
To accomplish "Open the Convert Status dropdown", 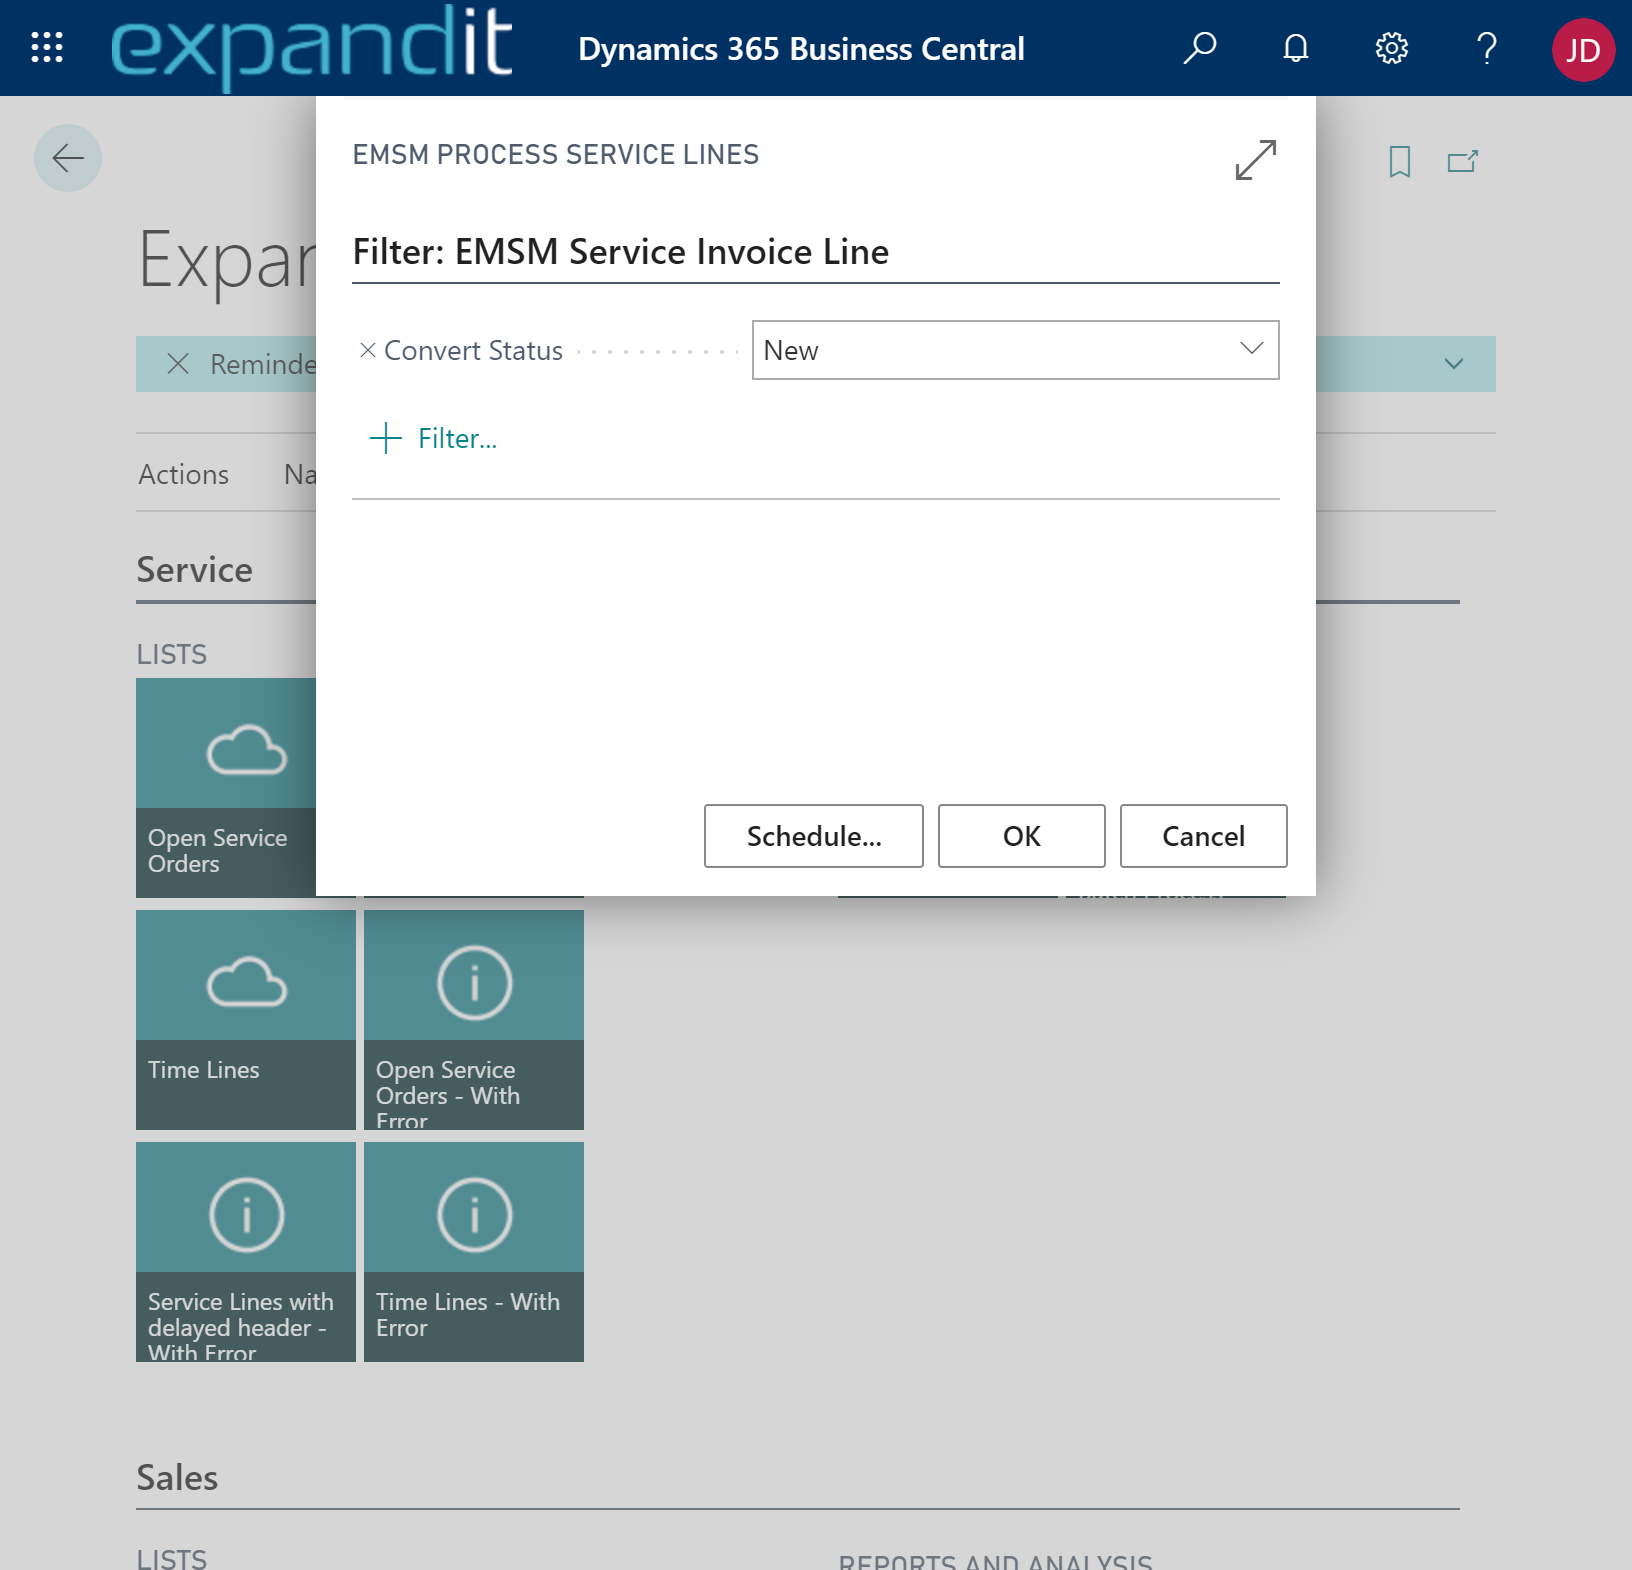I will coord(1015,350).
